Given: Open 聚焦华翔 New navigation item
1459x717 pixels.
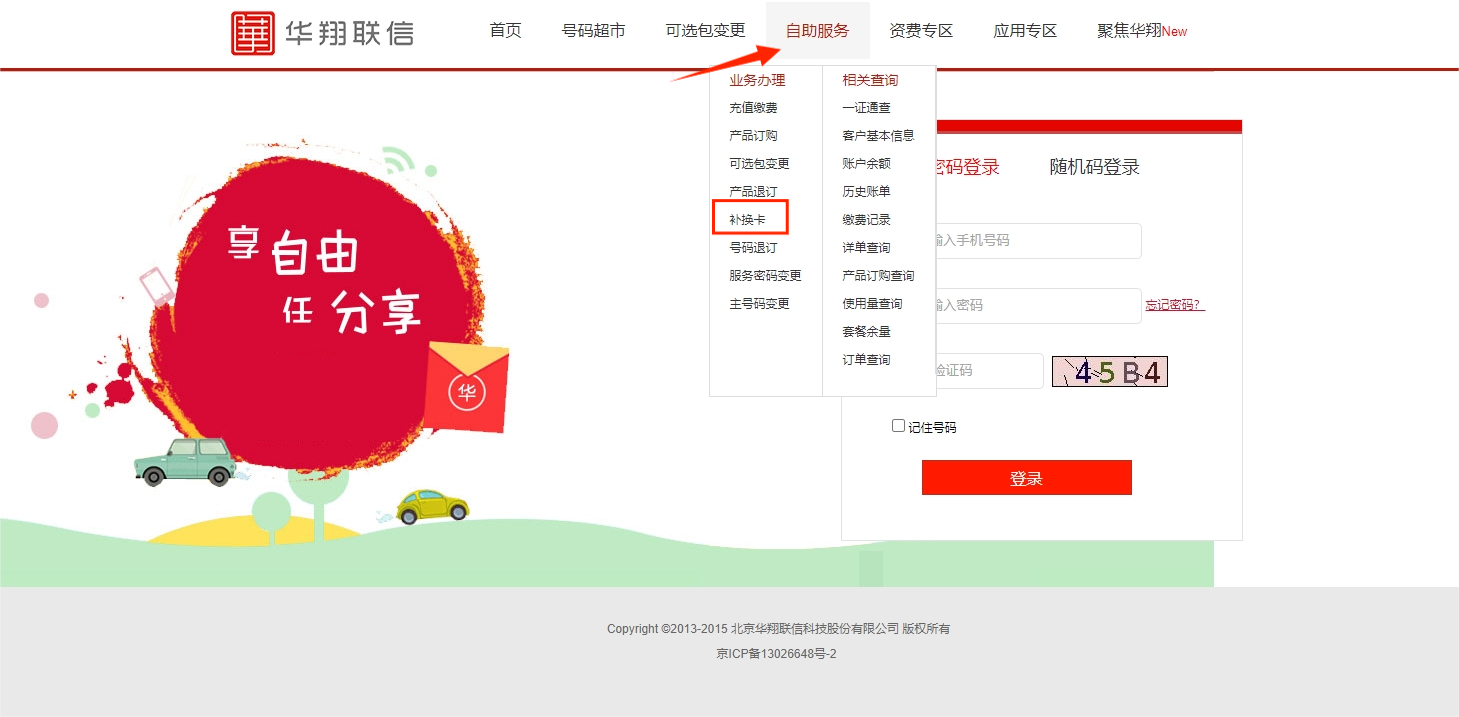Looking at the screenshot, I should coord(1142,31).
